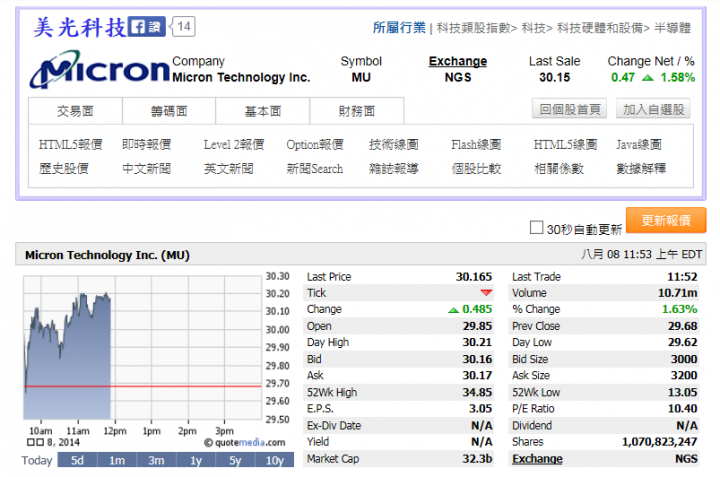The image size is (720, 477).
Task: Select the 3m chart range
Action: [x=156, y=460]
